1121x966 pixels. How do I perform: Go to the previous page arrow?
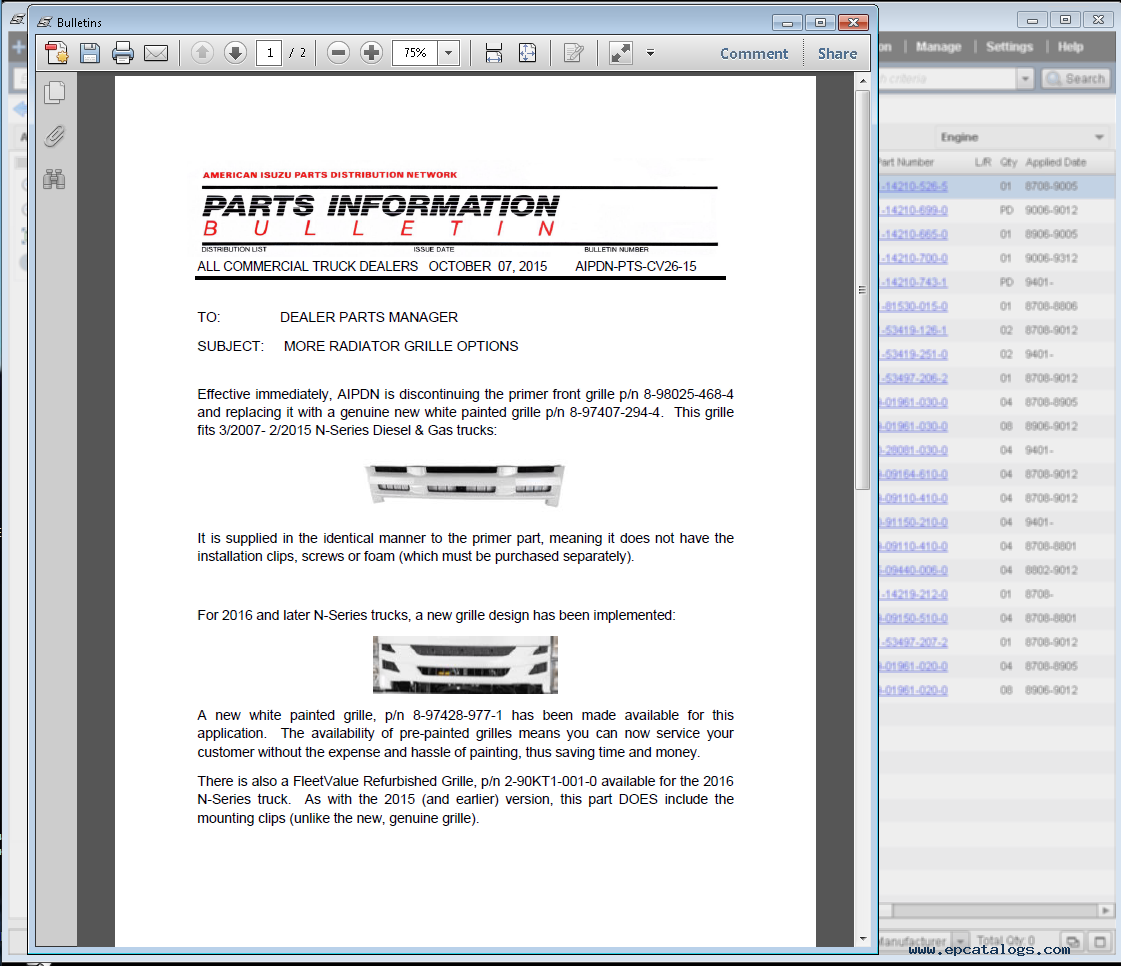202,52
